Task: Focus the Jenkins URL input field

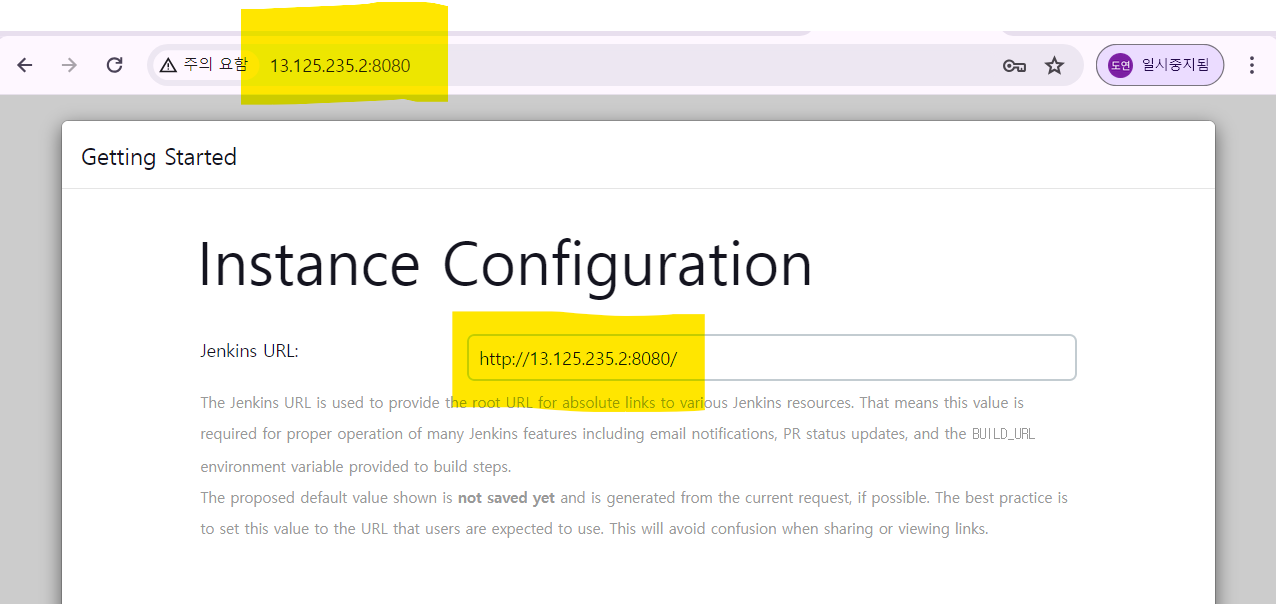Action: click(771, 357)
